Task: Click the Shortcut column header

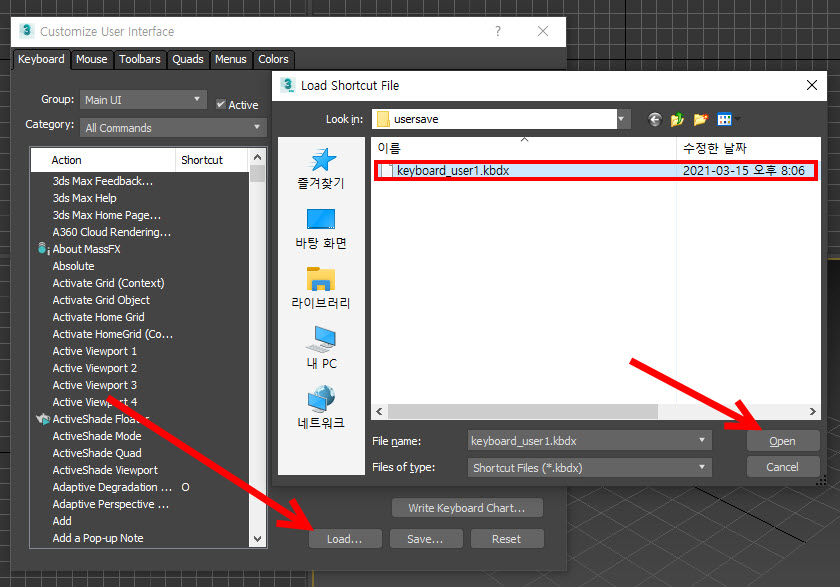Action: coord(212,160)
